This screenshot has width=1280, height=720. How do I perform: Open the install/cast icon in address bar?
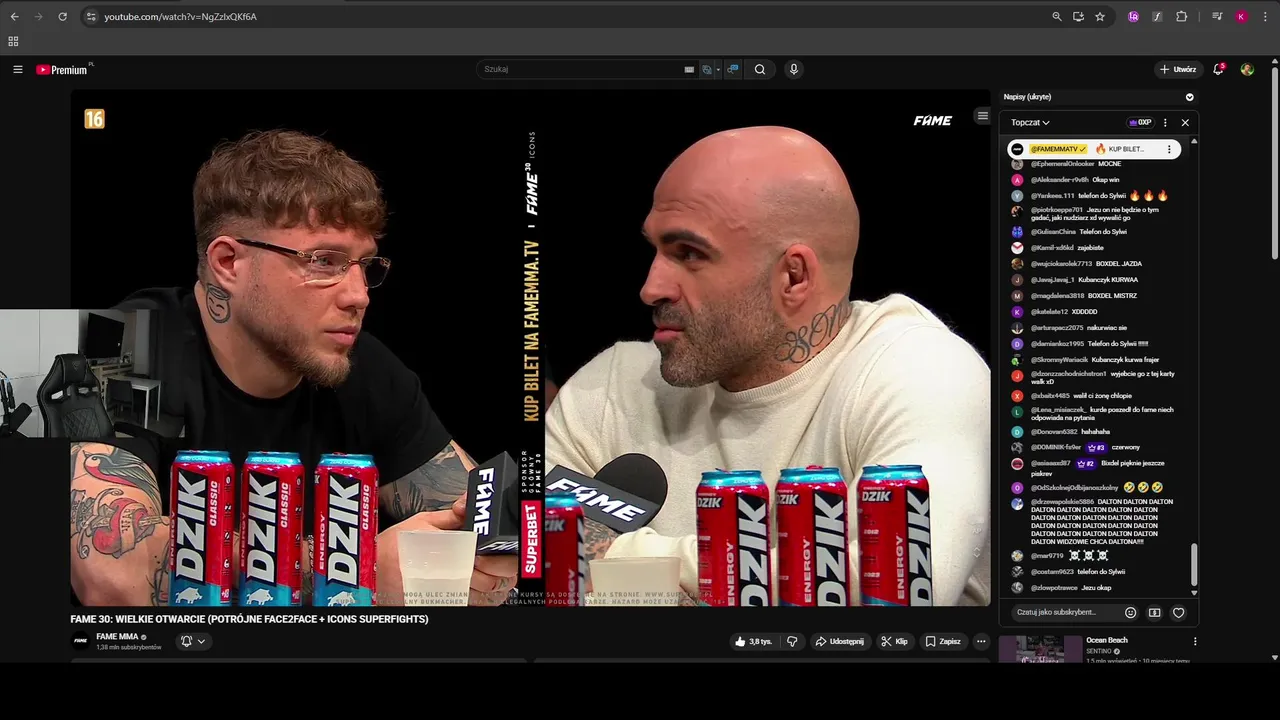point(1078,17)
